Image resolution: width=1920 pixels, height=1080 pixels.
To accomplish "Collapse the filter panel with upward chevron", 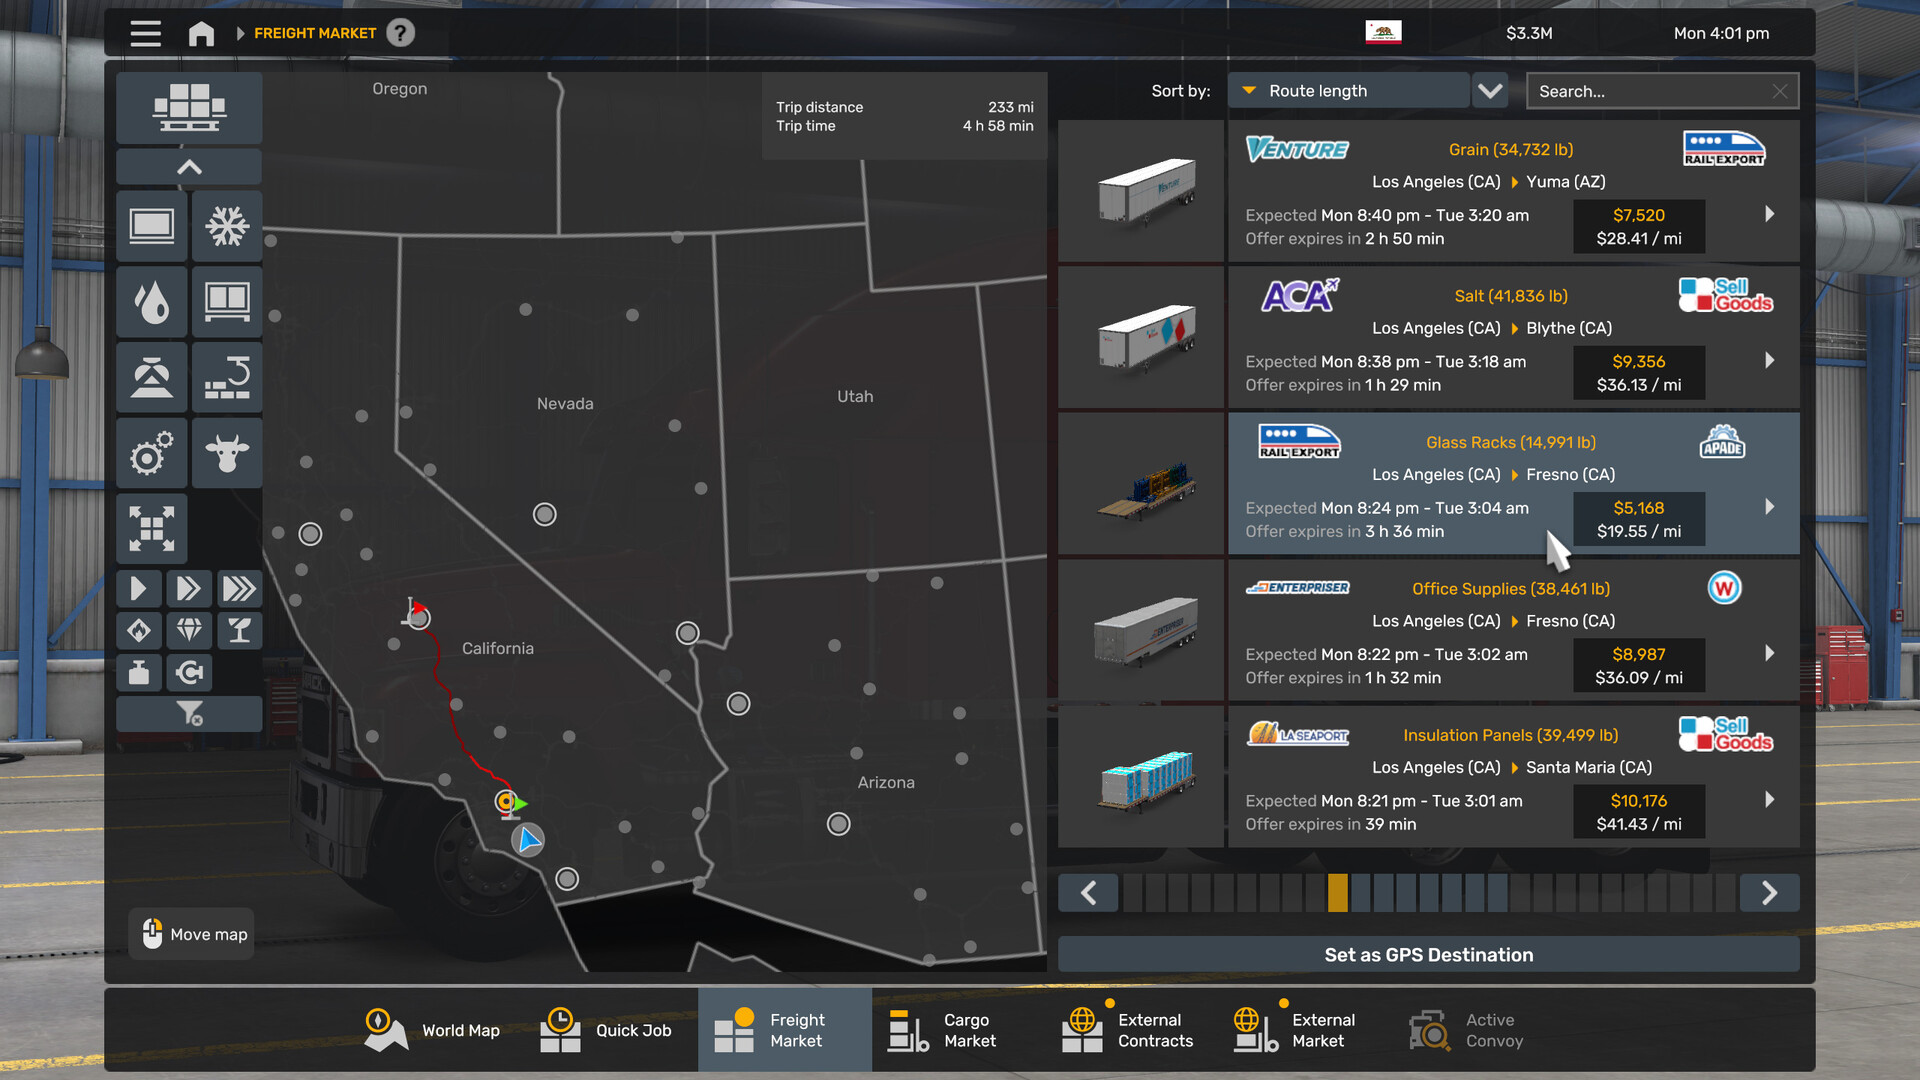I will 188,166.
